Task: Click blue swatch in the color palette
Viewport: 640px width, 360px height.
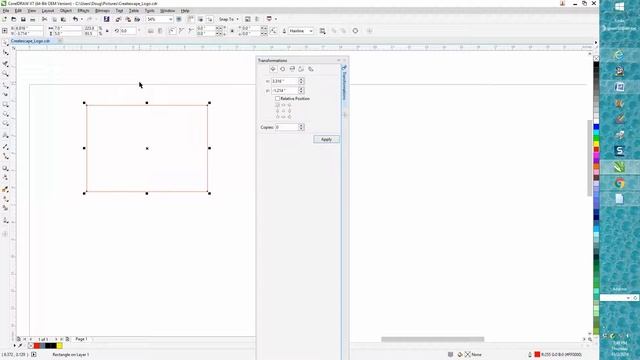Action: coord(596,128)
